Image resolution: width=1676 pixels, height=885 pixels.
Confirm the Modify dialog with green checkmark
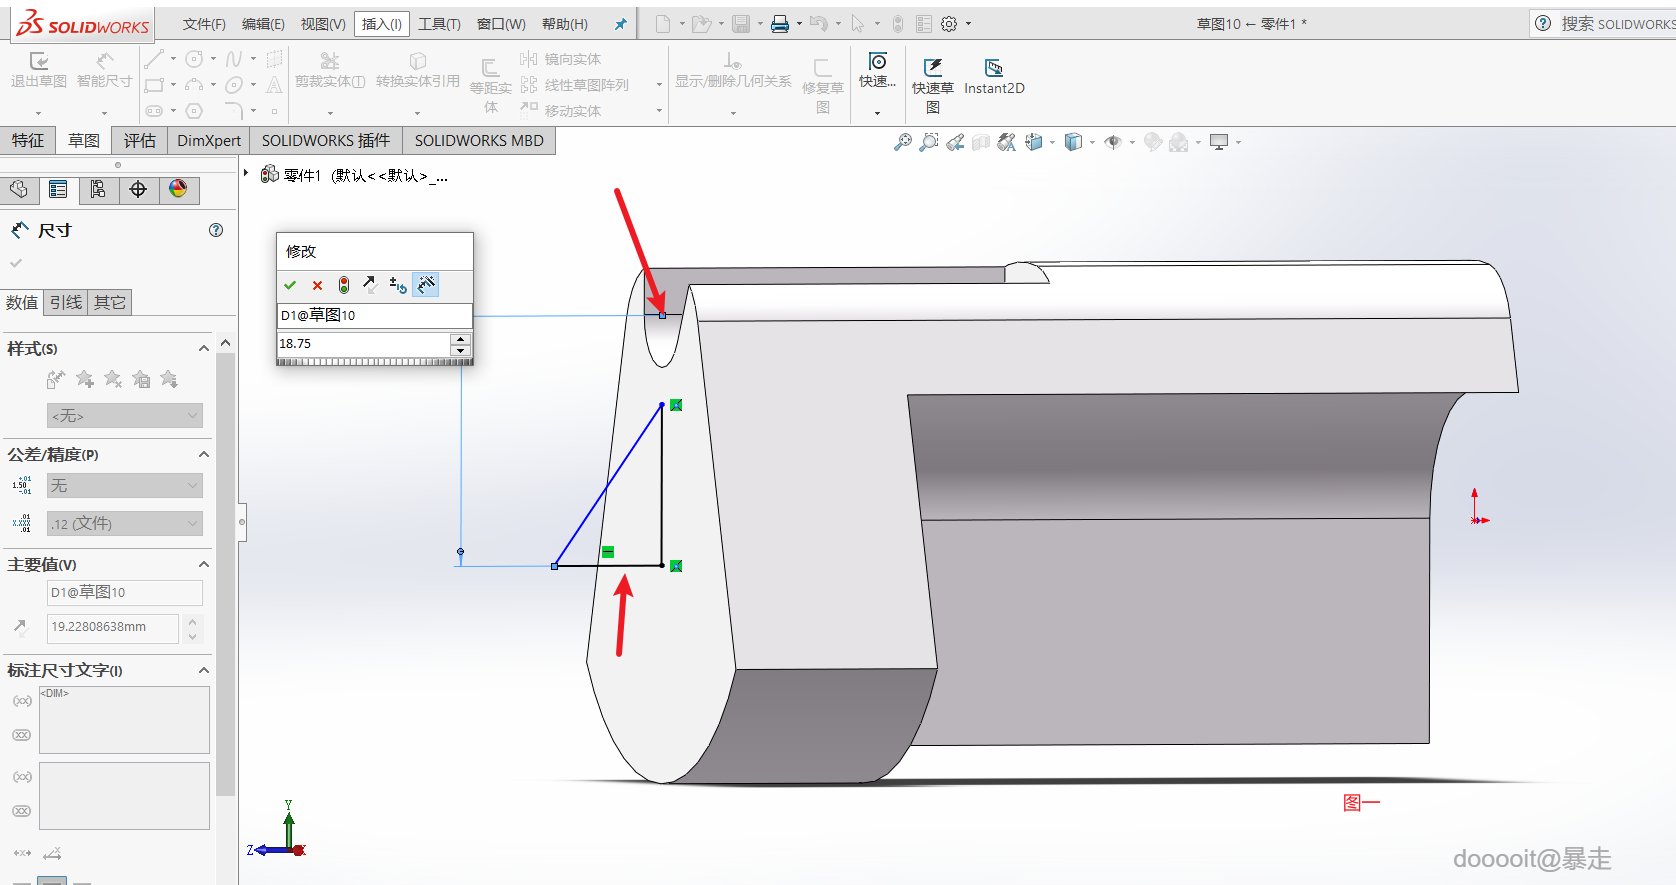(290, 286)
